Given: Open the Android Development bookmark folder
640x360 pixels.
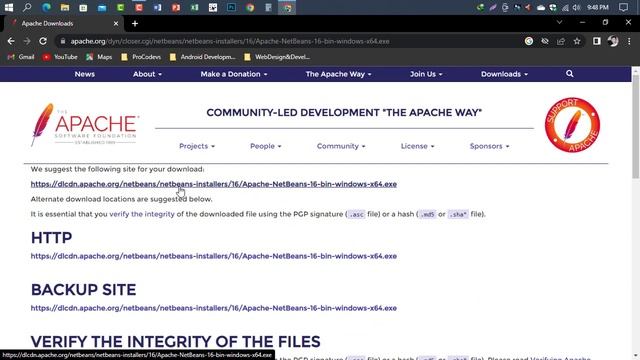Looking at the screenshot, I should tap(203, 57).
